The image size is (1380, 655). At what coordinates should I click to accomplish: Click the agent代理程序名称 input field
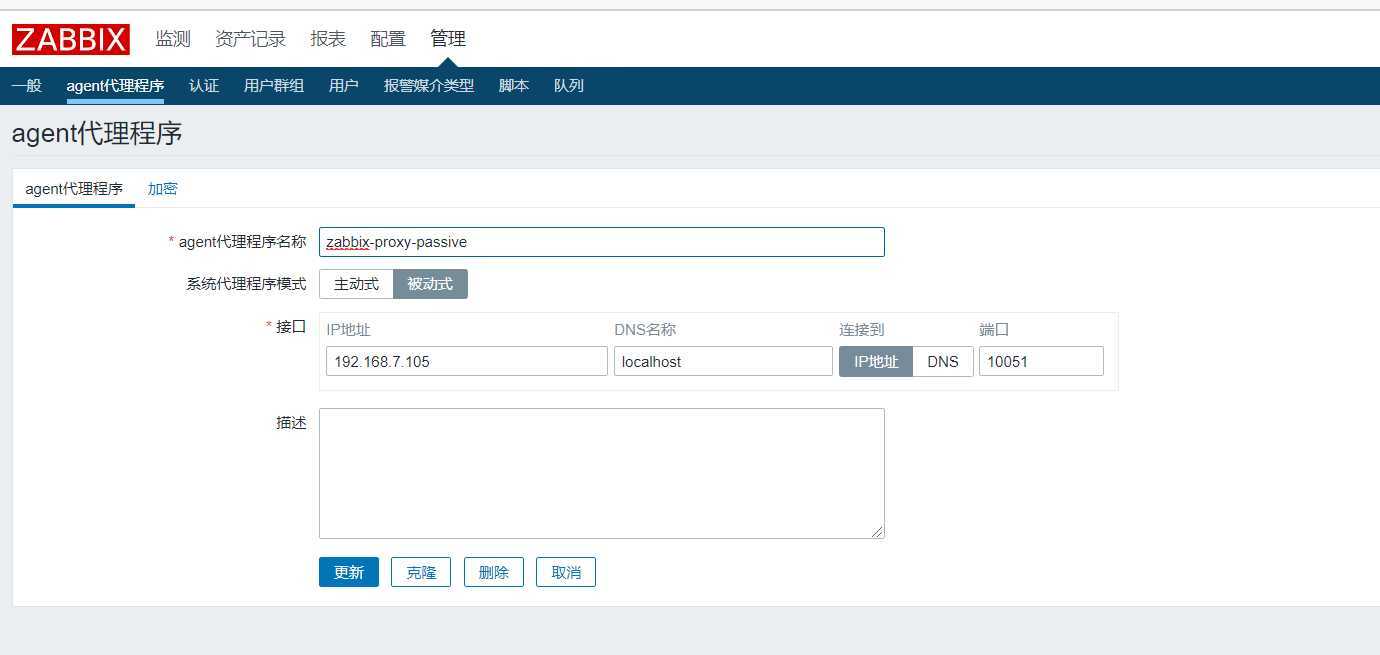point(602,242)
